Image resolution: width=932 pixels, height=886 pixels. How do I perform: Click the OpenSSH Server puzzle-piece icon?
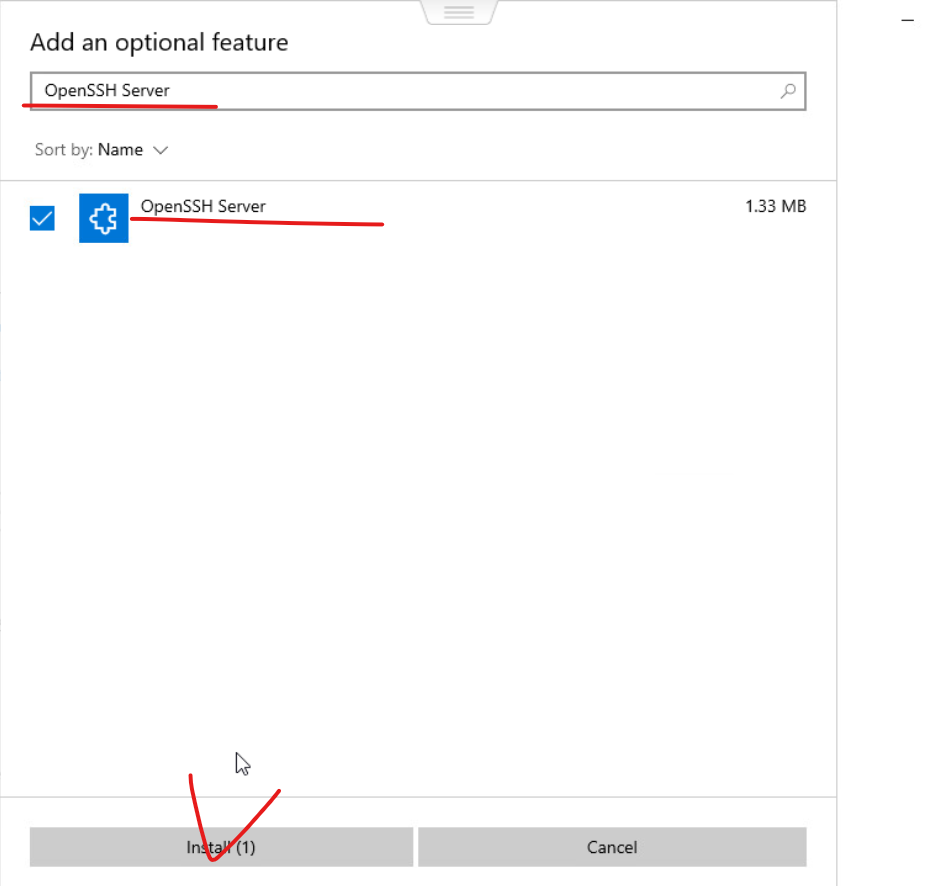coord(103,218)
